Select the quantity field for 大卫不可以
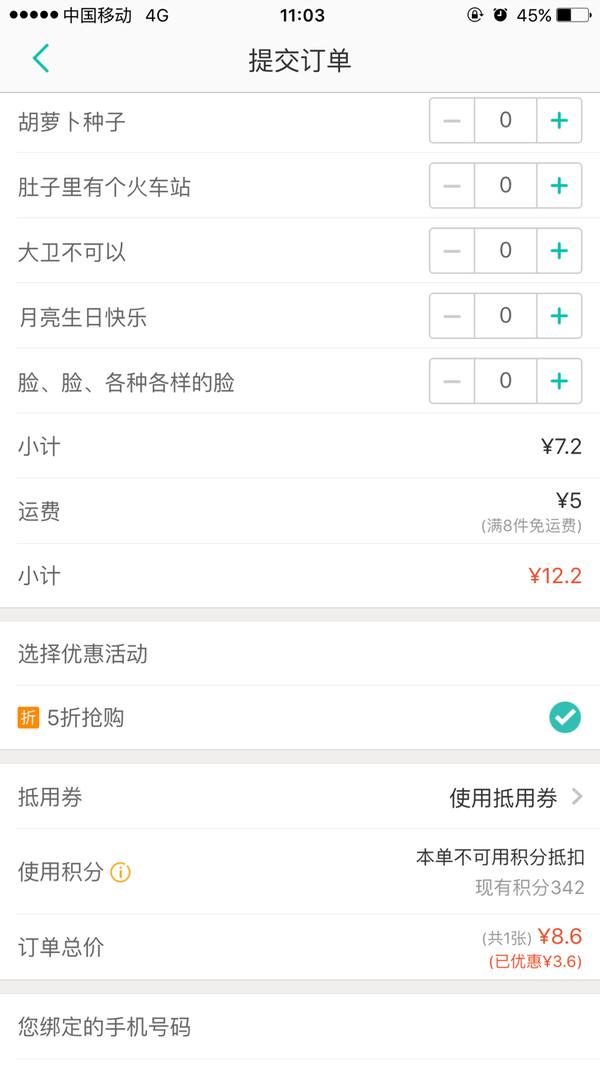 point(506,251)
